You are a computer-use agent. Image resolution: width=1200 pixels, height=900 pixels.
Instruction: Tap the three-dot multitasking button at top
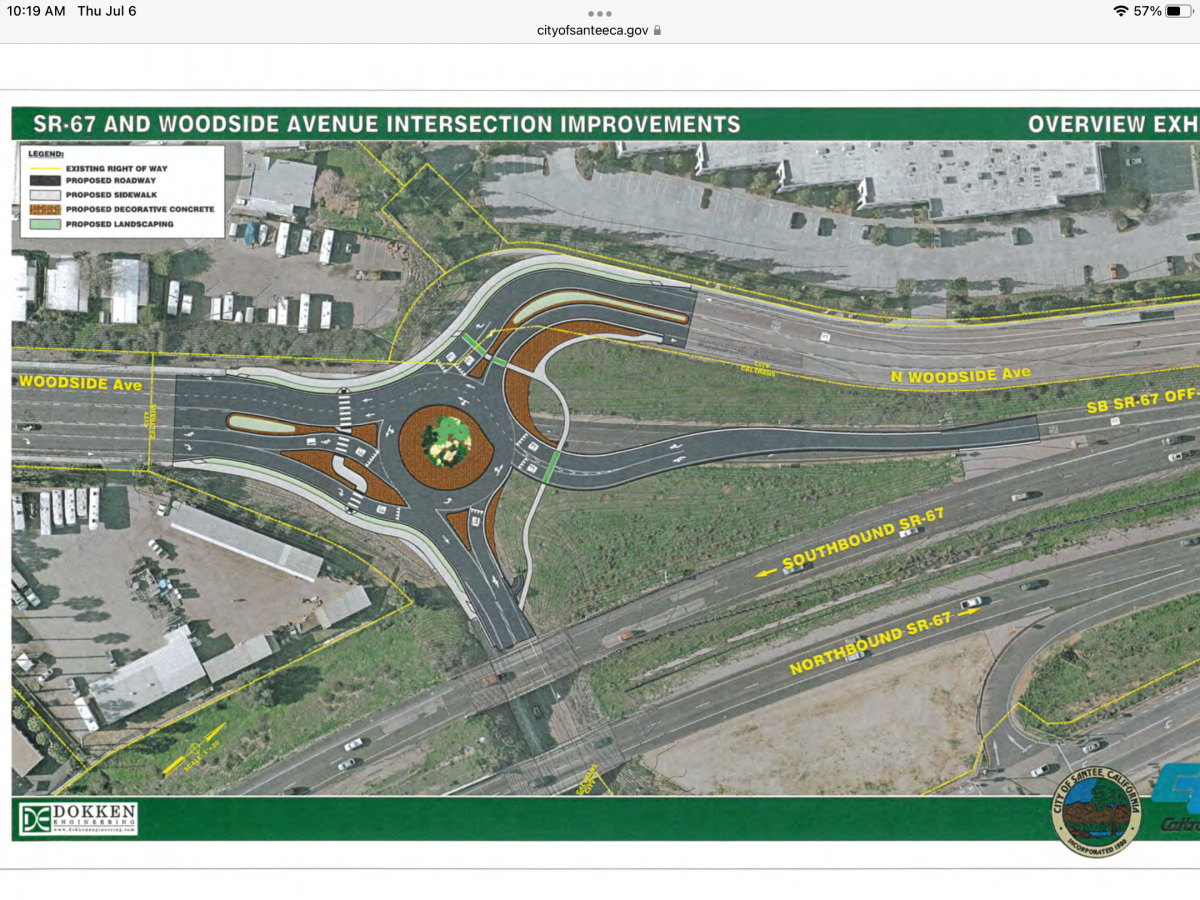point(599,14)
